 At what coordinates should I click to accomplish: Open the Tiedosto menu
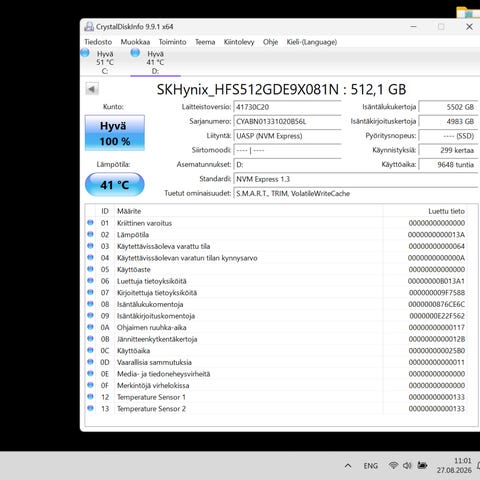[x=98, y=42]
